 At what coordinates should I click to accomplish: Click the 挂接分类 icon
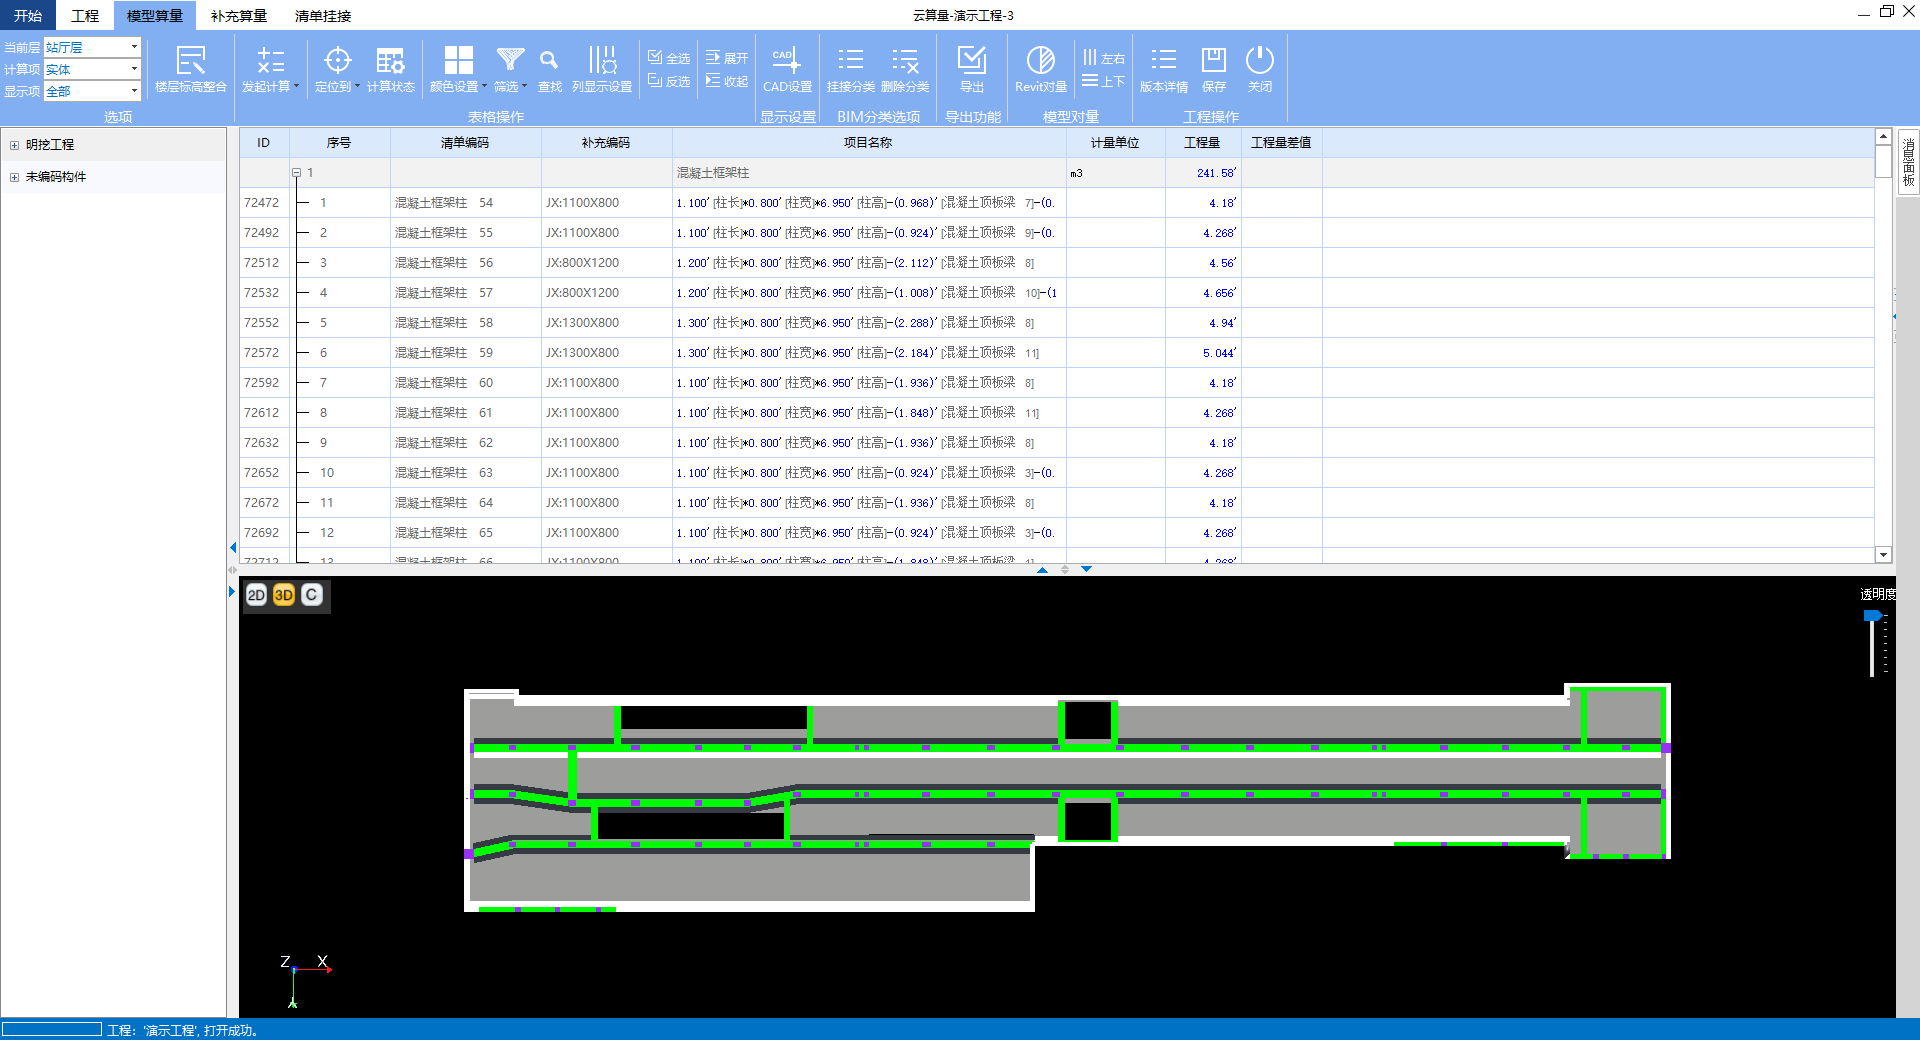point(850,62)
